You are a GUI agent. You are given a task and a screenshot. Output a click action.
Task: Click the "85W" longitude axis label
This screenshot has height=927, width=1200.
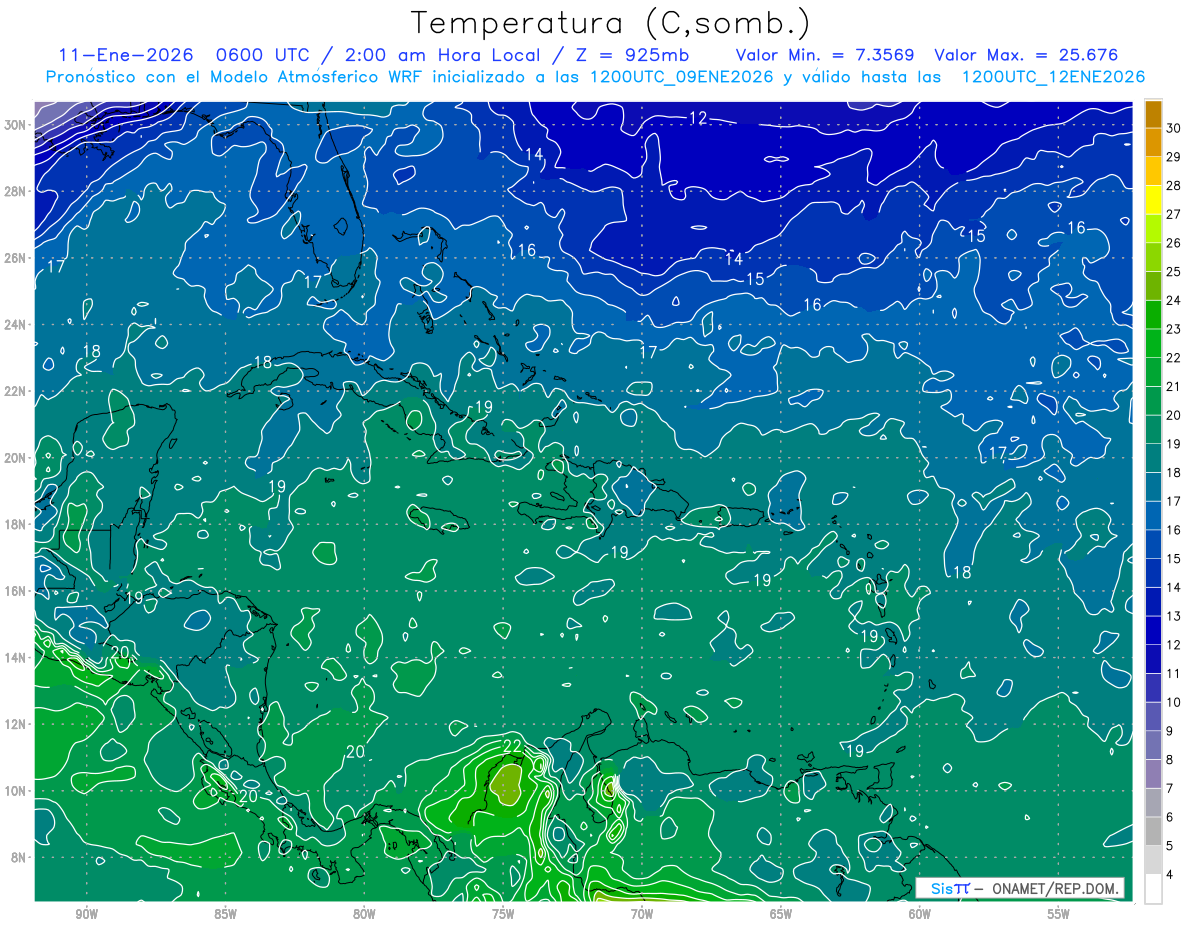[225, 914]
